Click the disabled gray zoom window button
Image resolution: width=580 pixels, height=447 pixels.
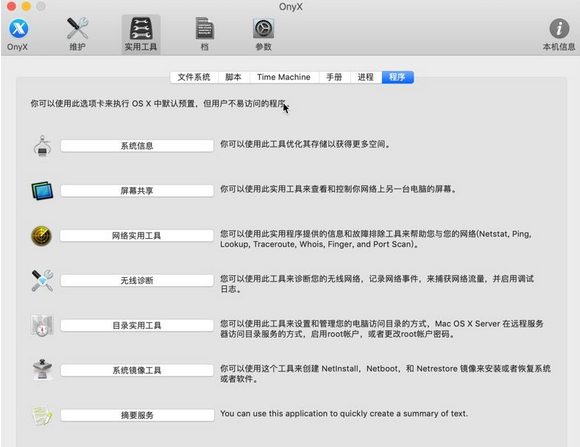pyautogui.click(x=41, y=6)
